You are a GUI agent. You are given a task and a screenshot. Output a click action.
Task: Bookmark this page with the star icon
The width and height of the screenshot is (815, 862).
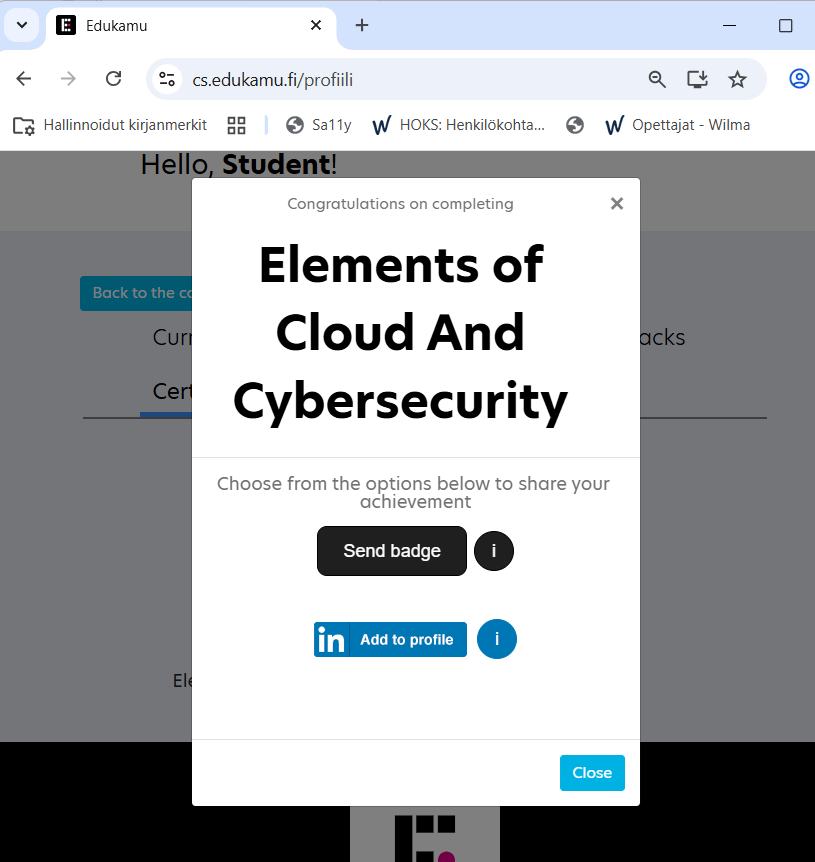(x=737, y=79)
